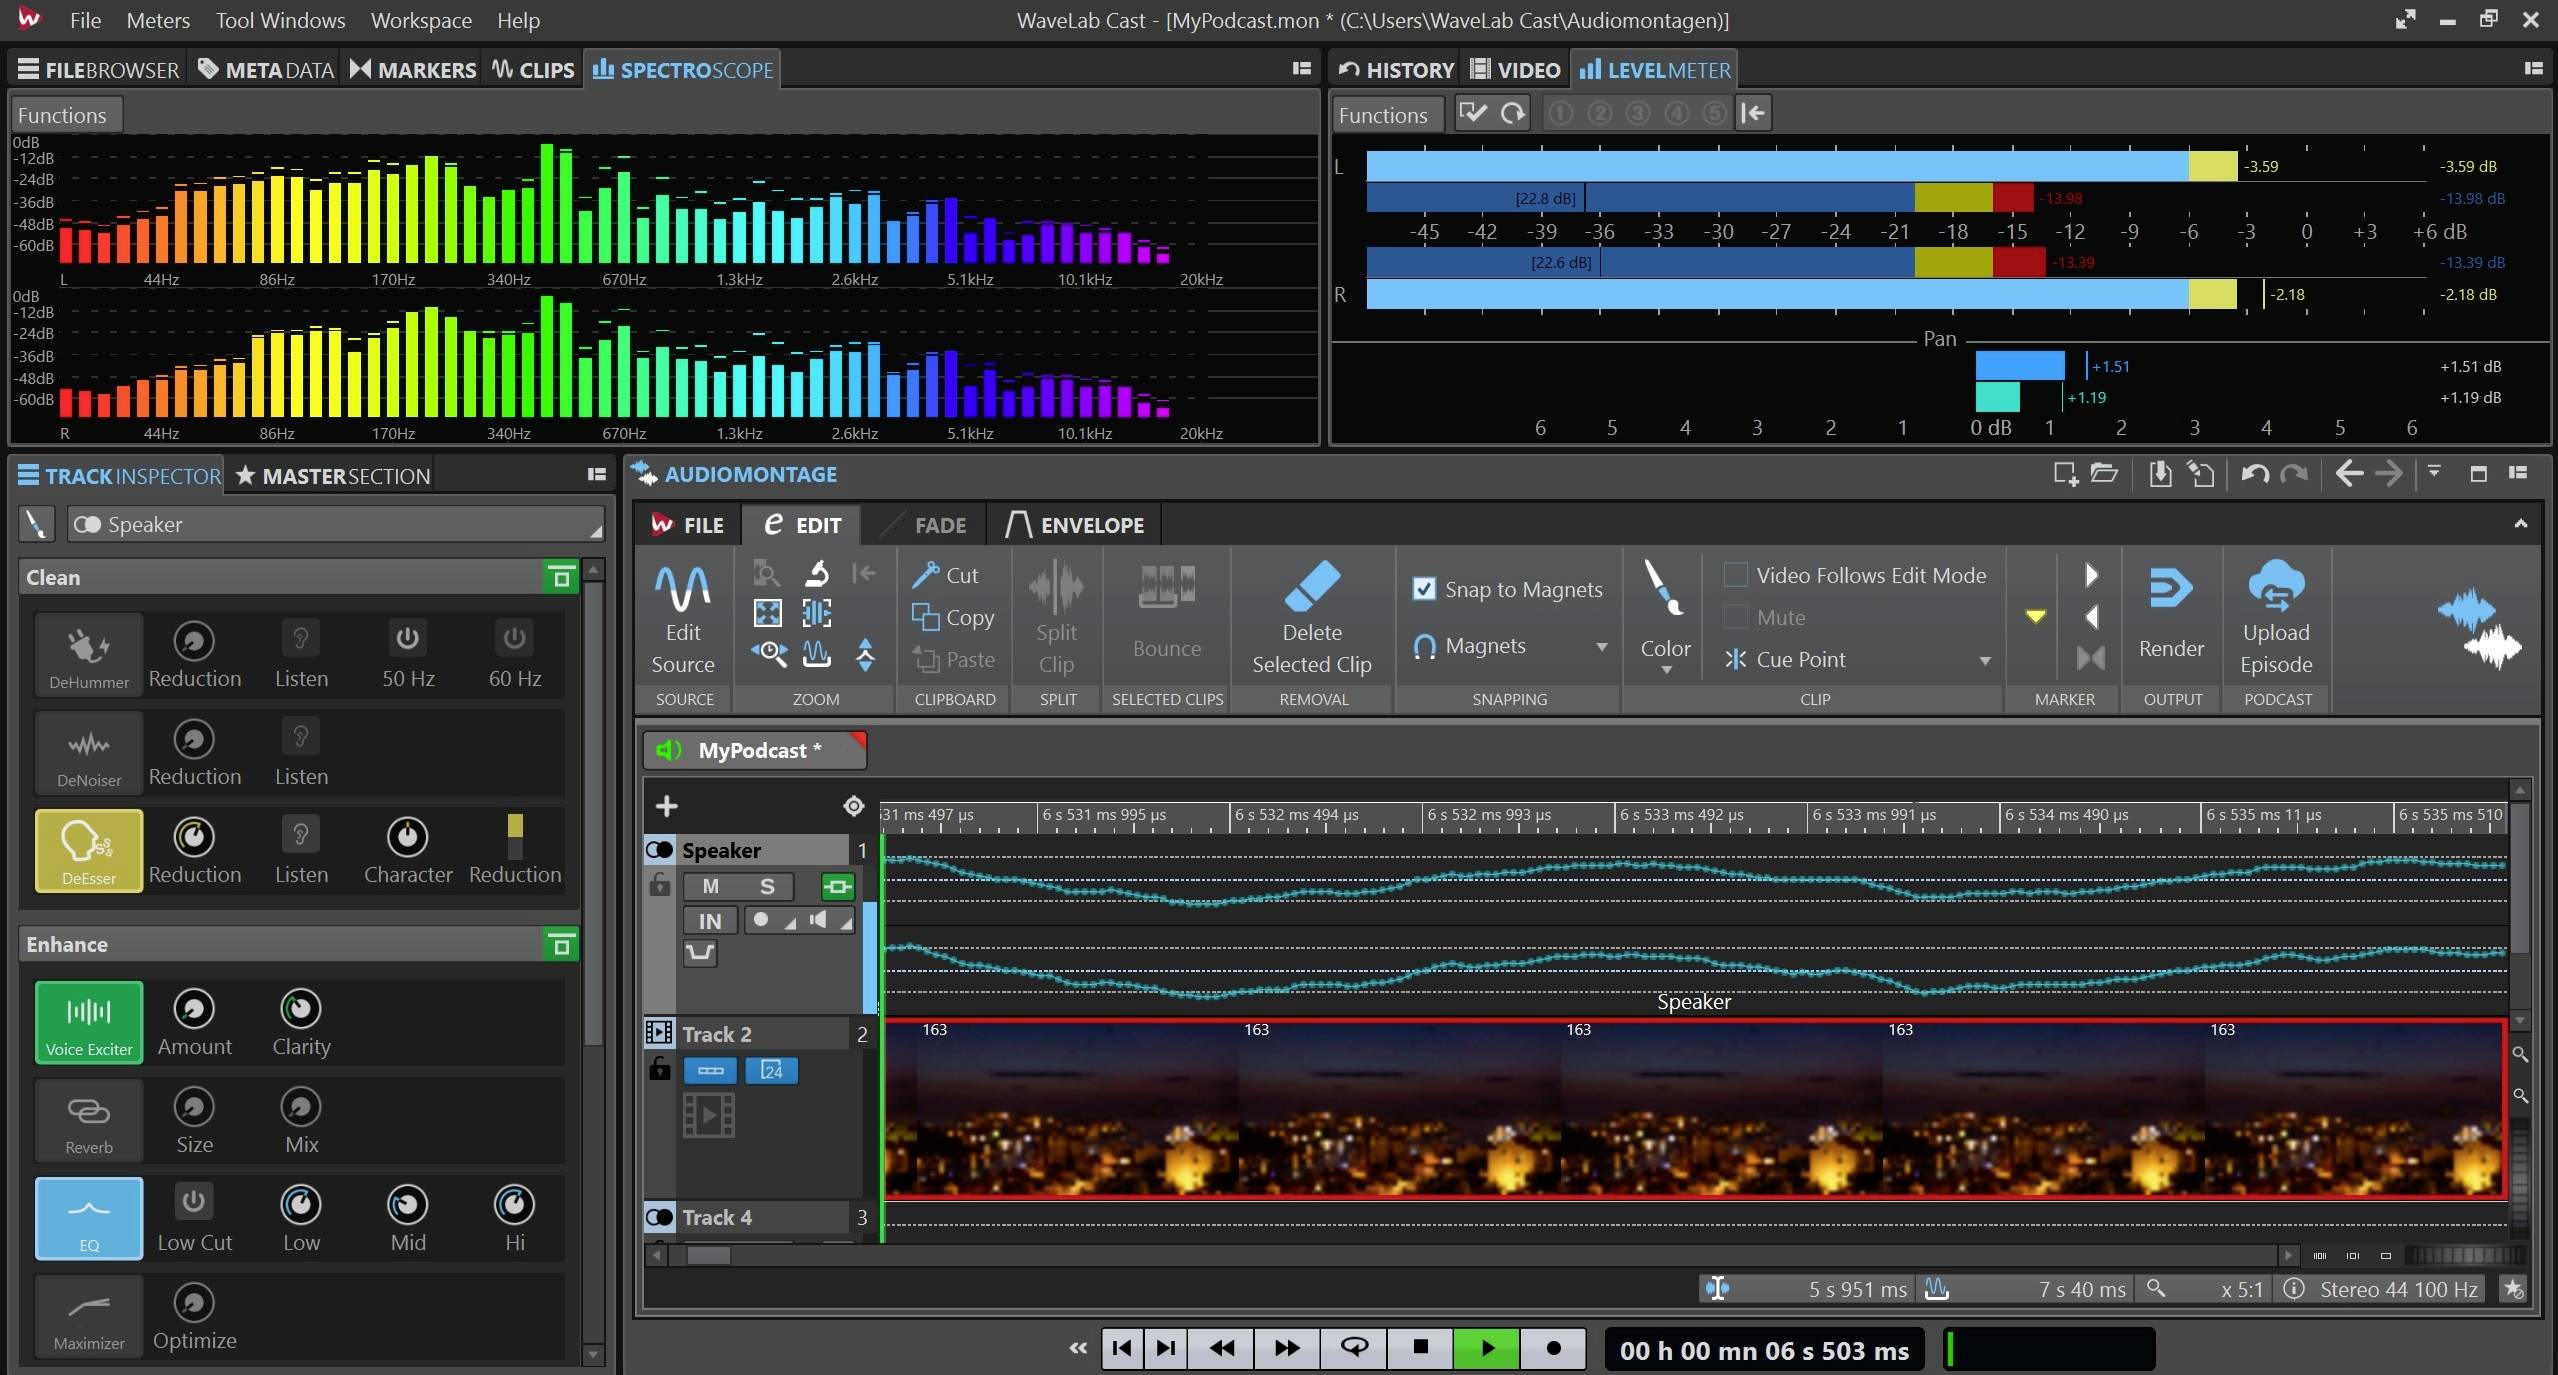Image resolution: width=2558 pixels, height=1375 pixels.
Task: Collapse the Enhance section
Action: [x=561, y=944]
